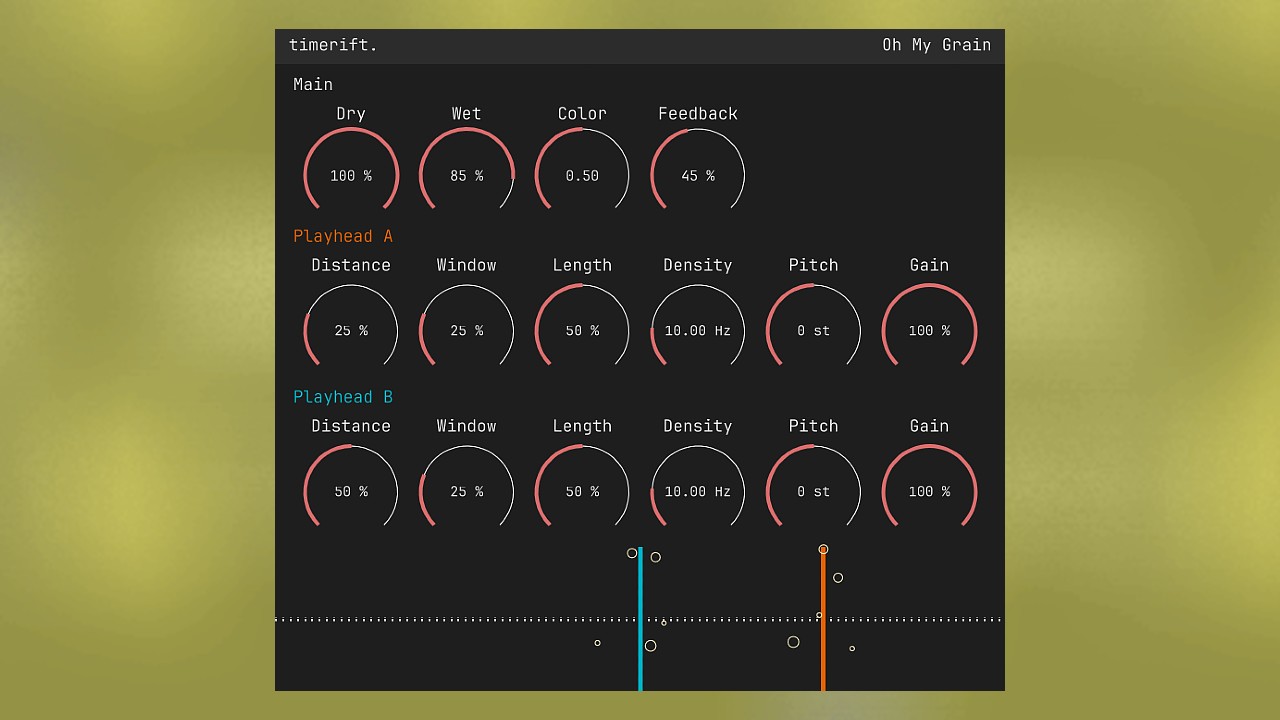1280x720 pixels.
Task: Click the Color label in Main
Action: (582, 114)
